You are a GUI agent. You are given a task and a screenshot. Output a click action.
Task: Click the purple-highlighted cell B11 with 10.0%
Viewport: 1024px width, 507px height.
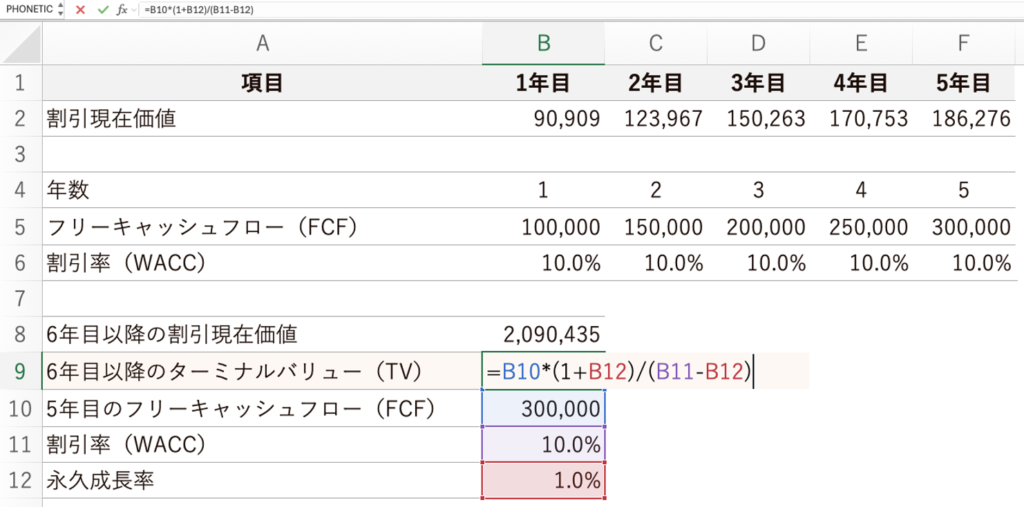543,444
